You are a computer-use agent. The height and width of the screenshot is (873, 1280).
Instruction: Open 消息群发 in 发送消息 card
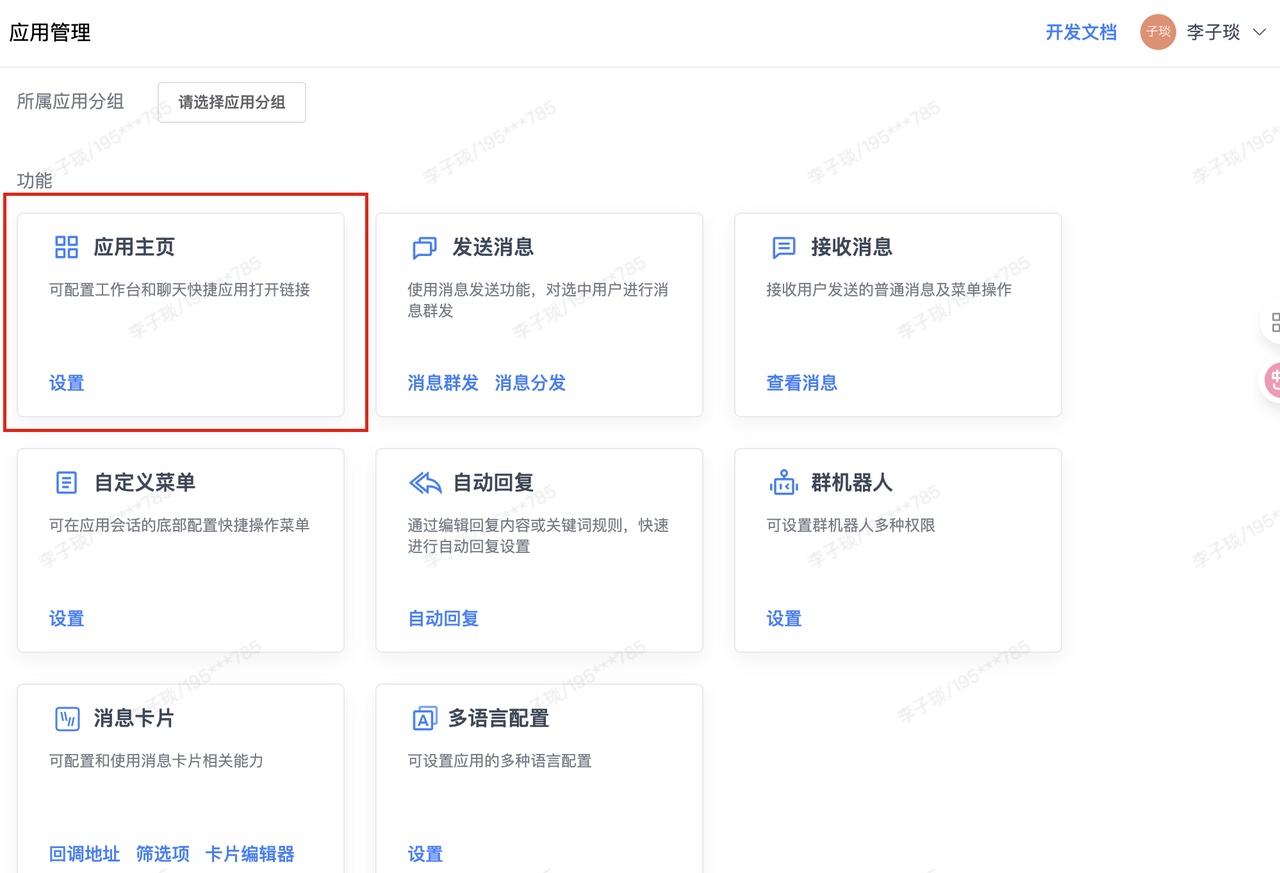tap(443, 382)
